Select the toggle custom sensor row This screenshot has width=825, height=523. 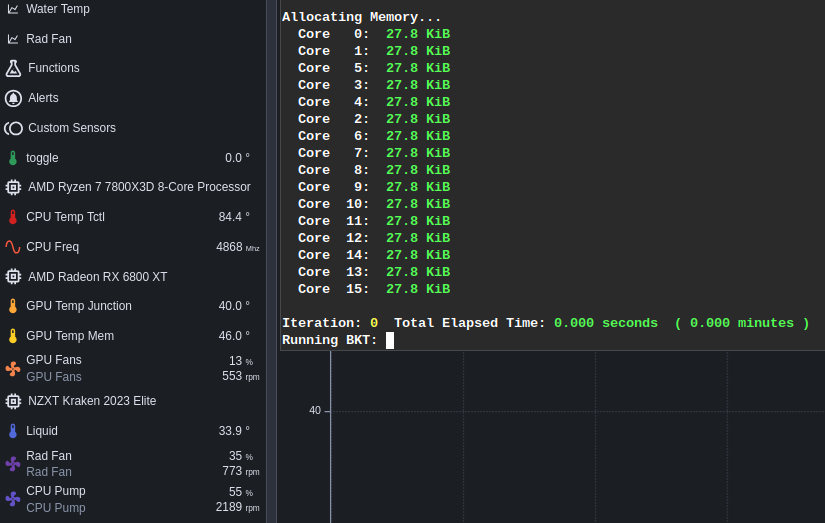(x=132, y=158)
